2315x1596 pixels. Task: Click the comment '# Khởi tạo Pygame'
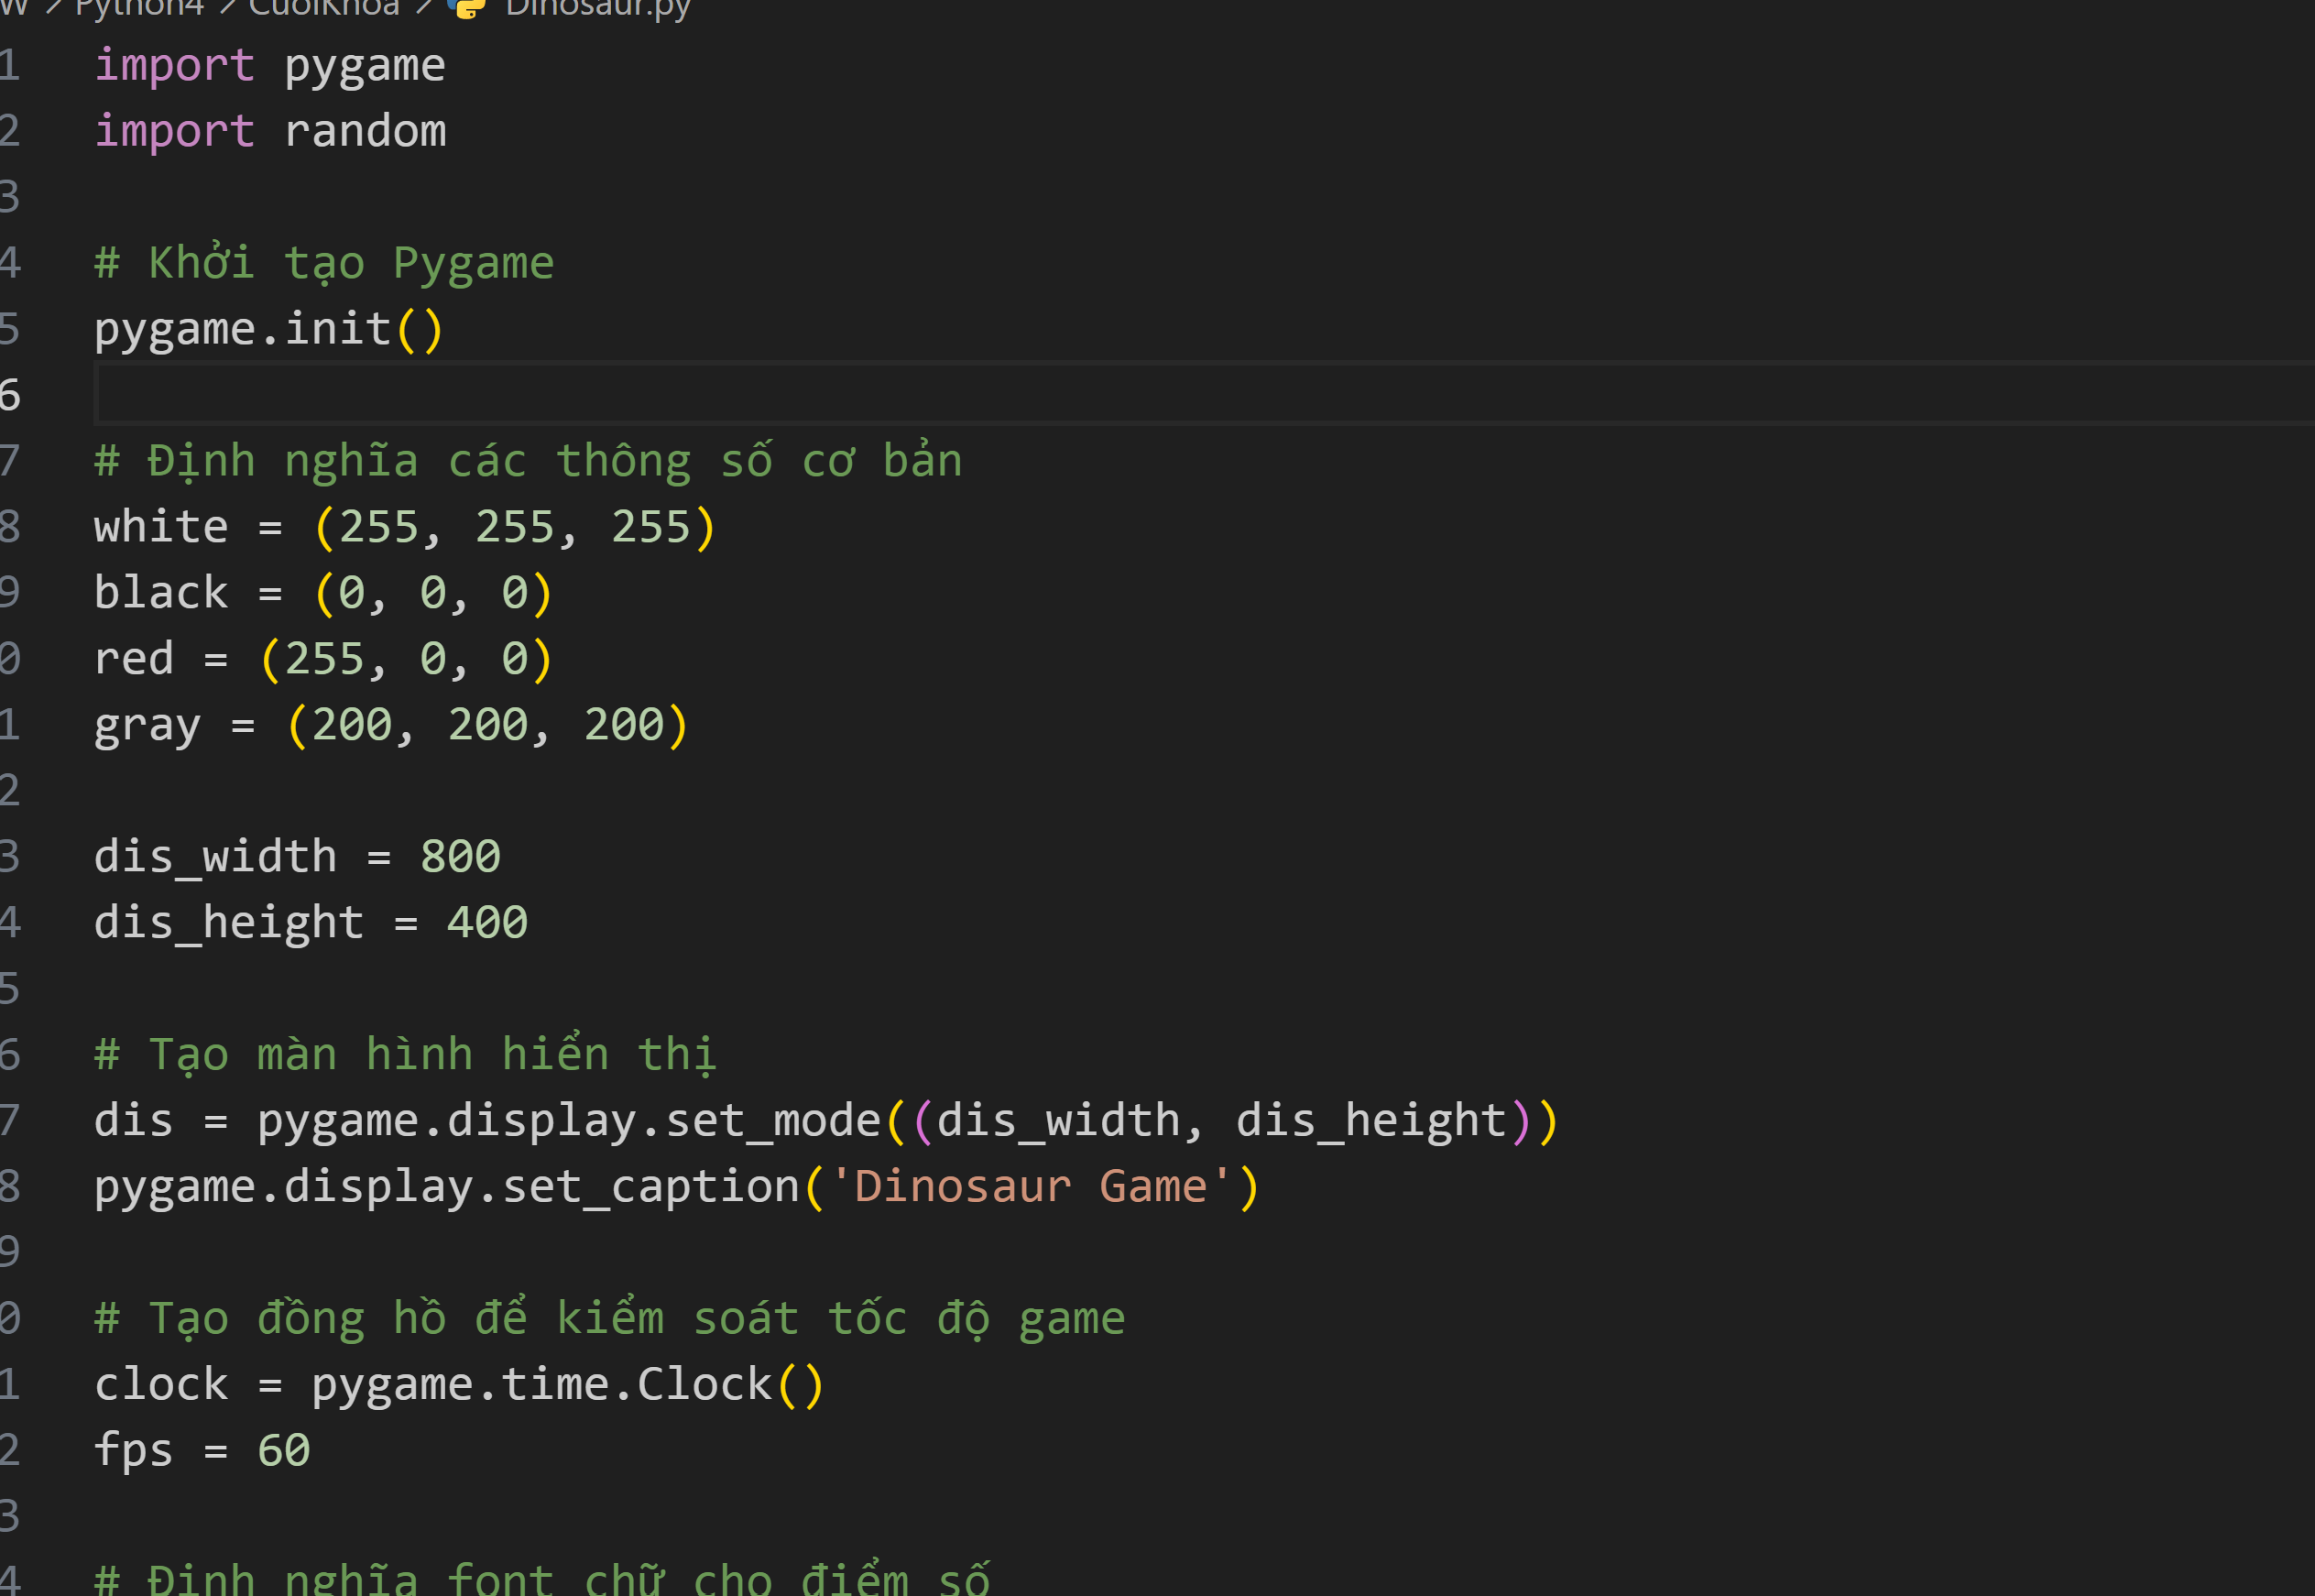coord(324,264)
